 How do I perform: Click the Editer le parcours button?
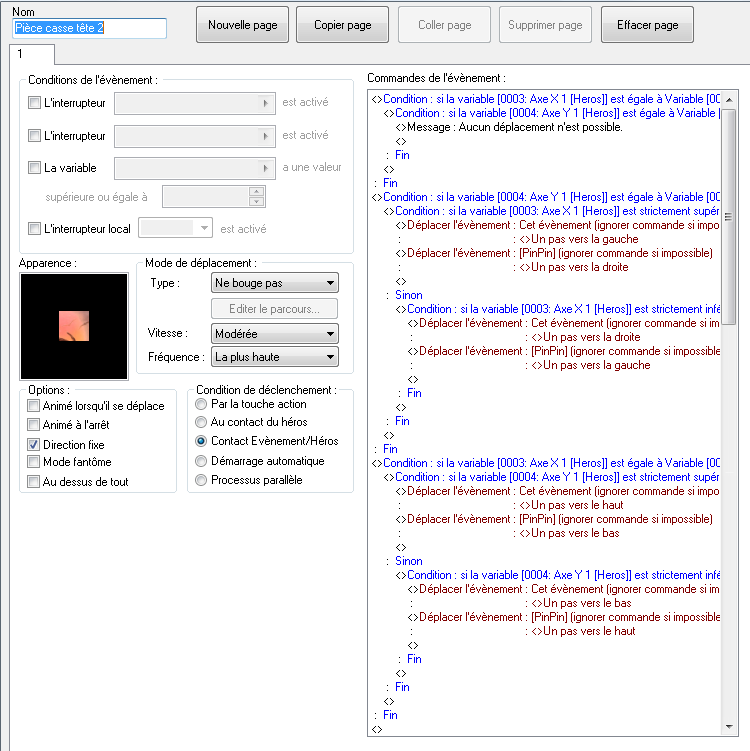274,309
